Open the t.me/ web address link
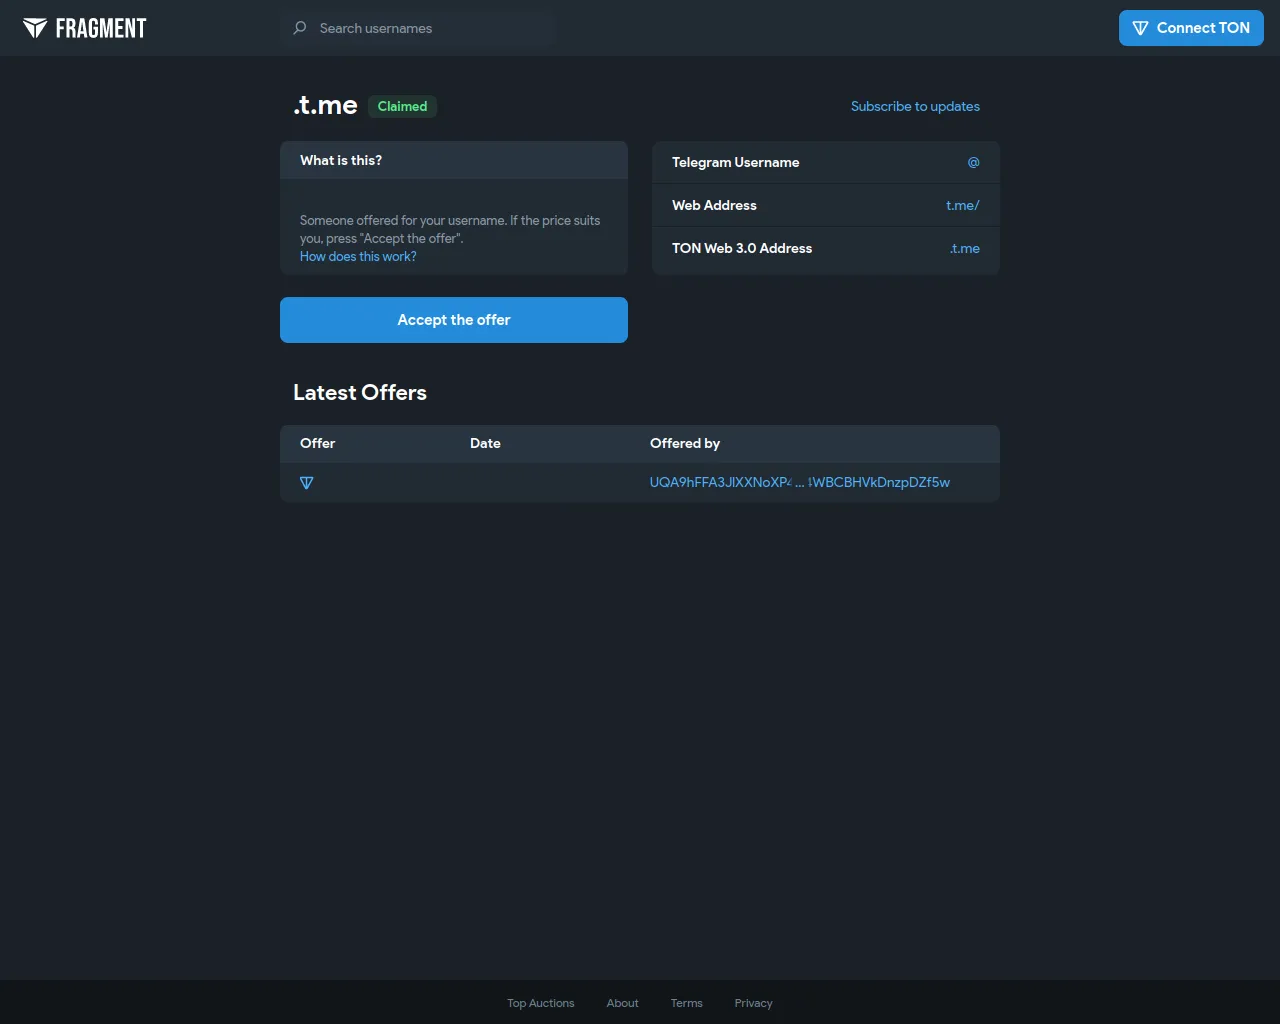Image resolution: width=1280 pixels, height=1024 pixels. pos(963,205)
